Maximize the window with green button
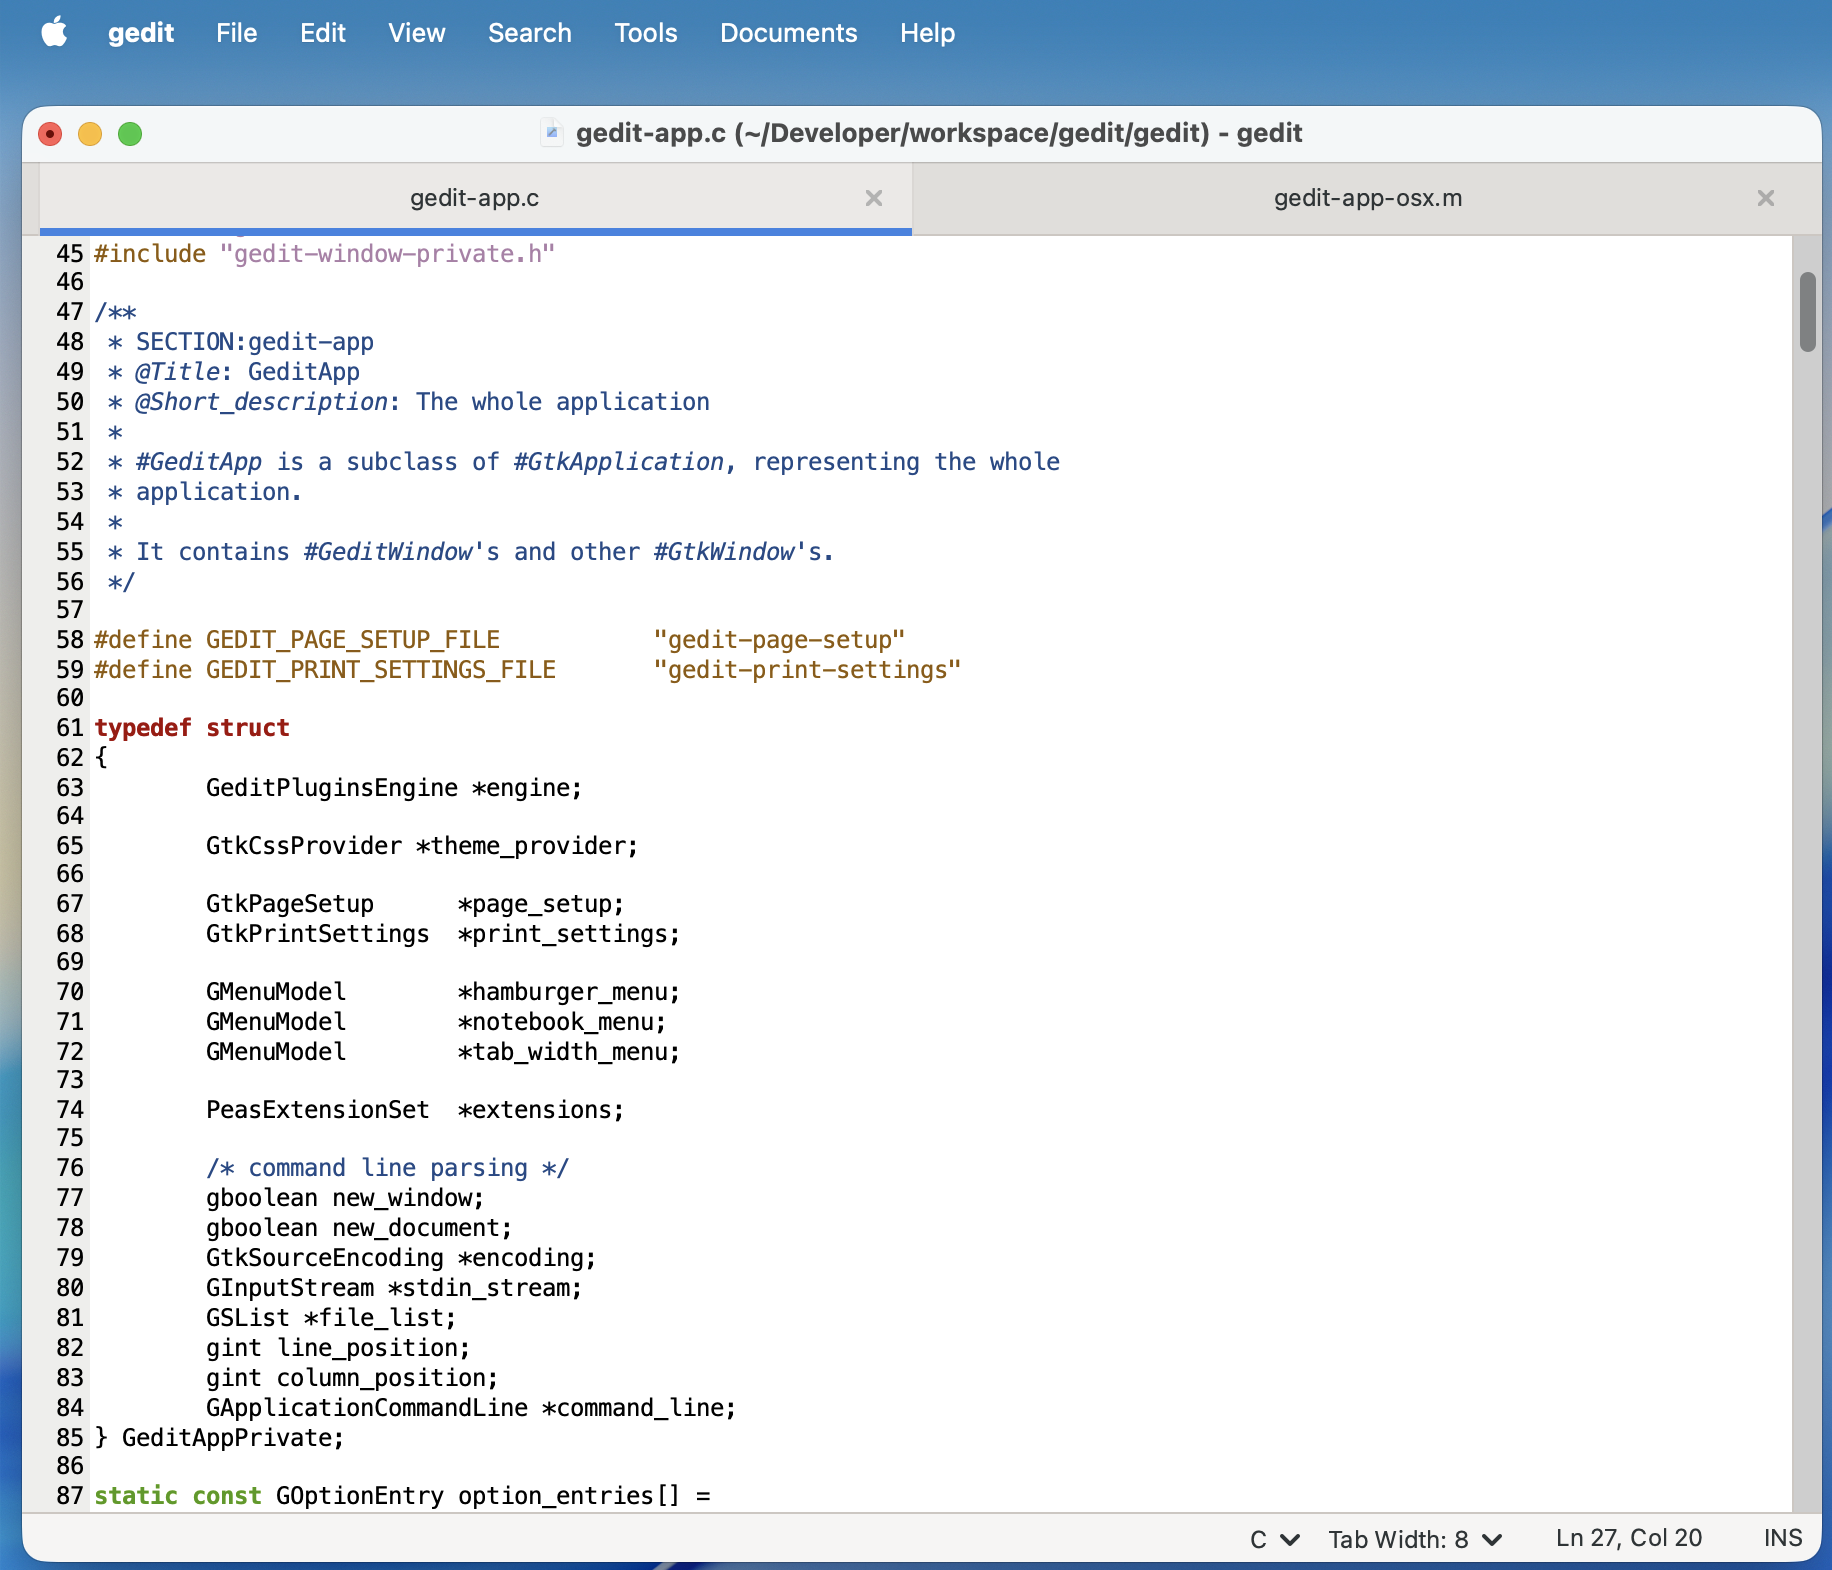1832x1570 pixels. coord(130,134)
